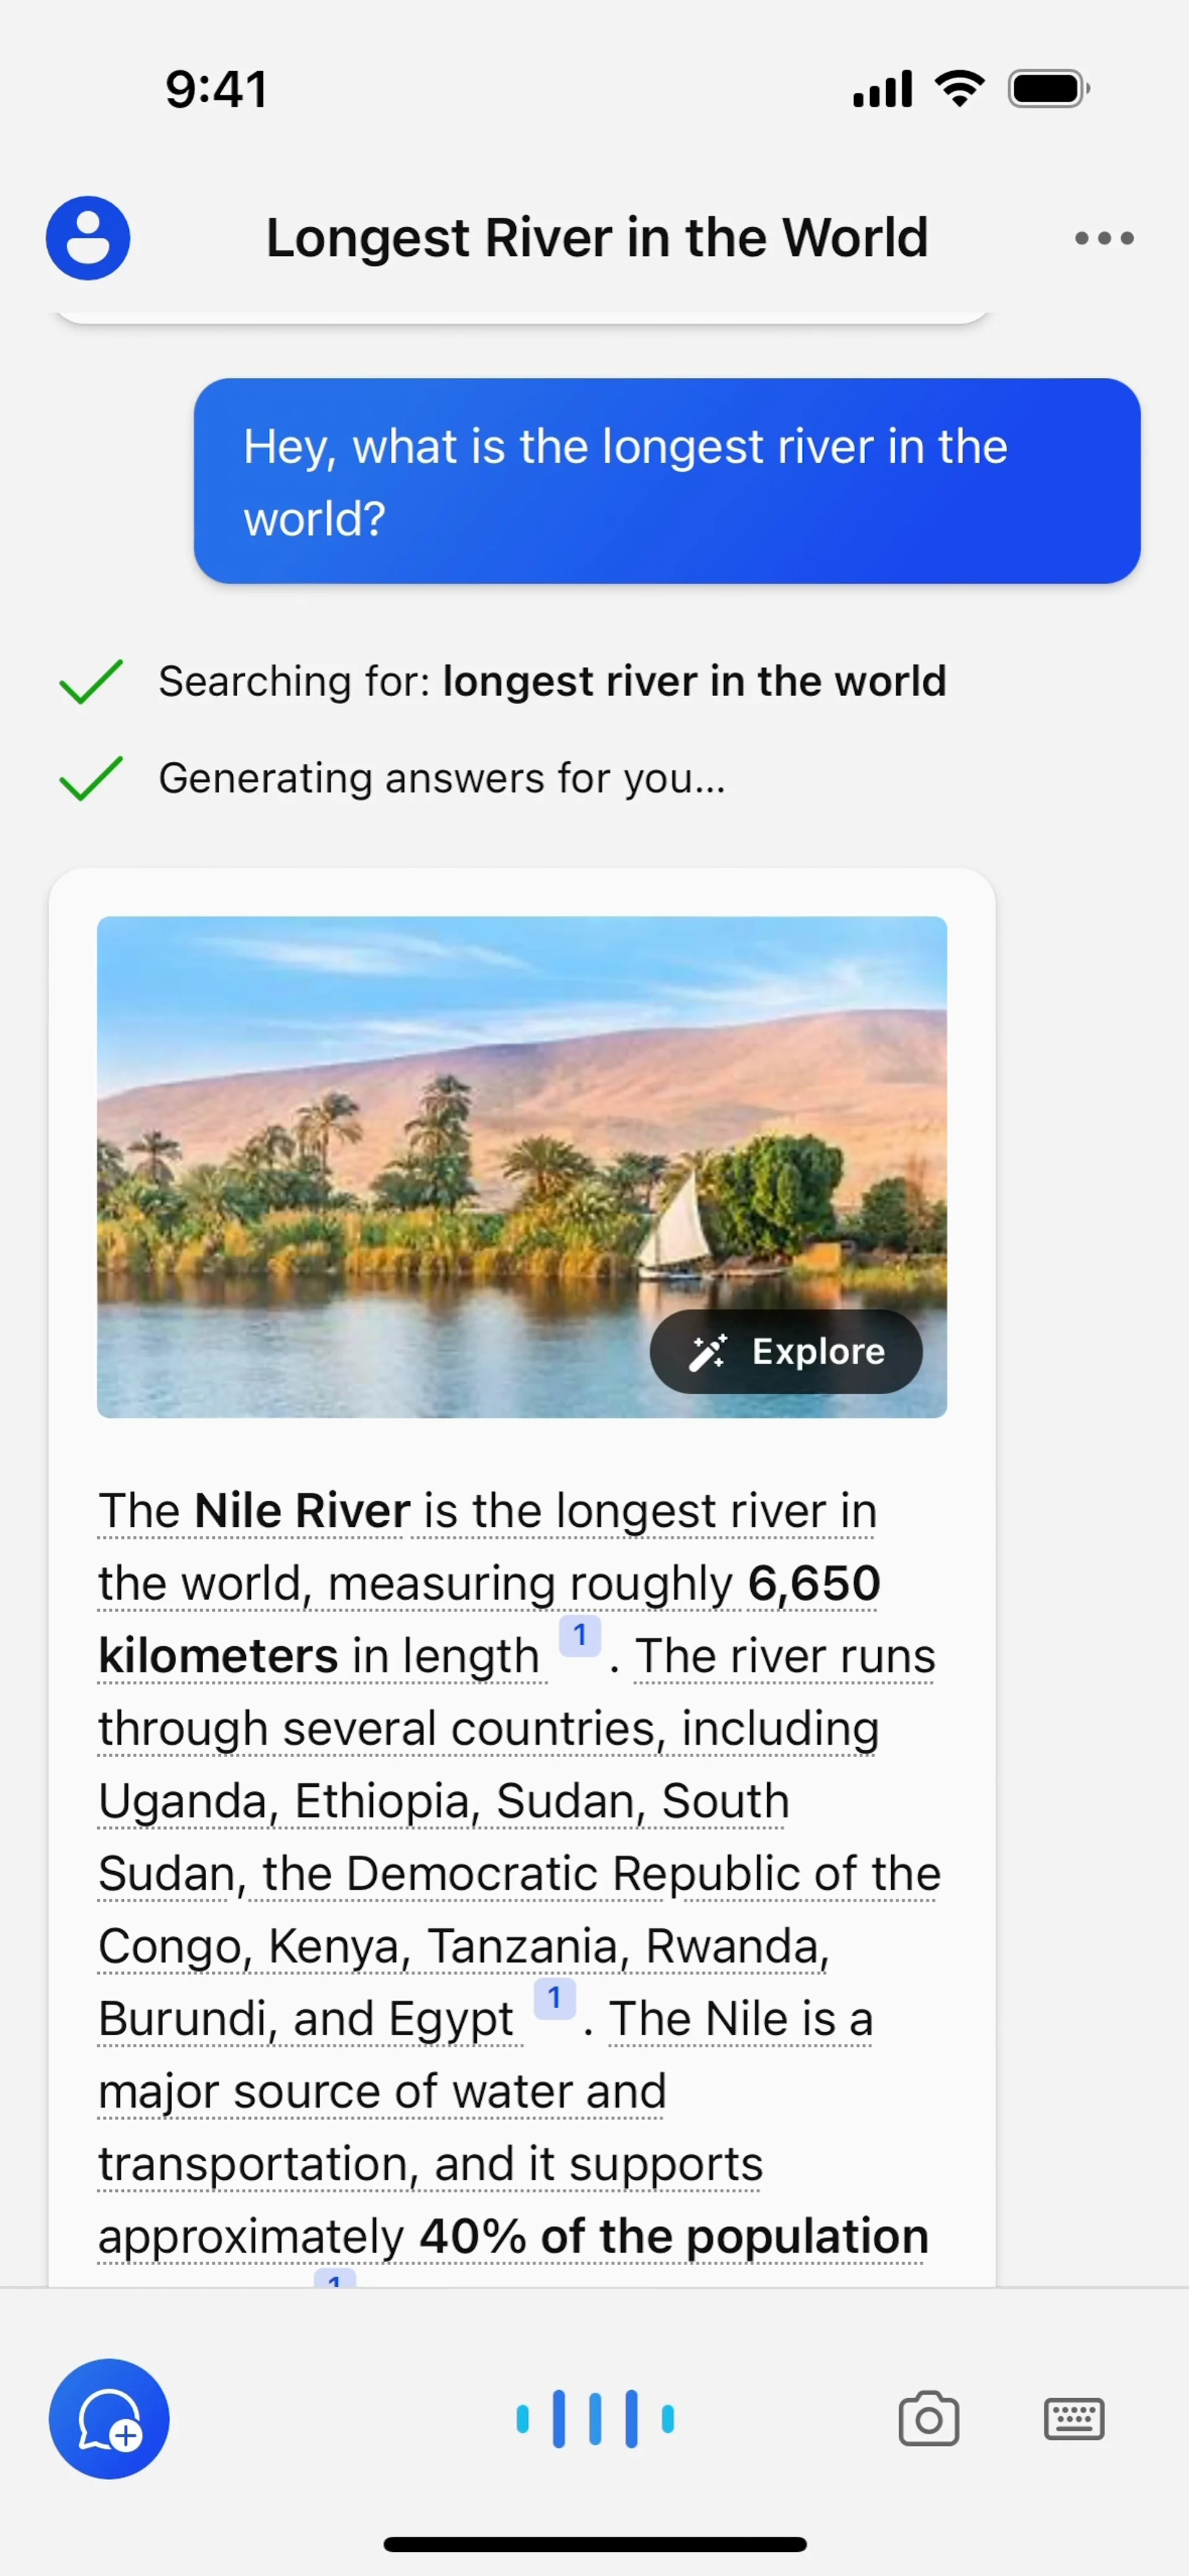Tap the magic wand icon in Explore
The image size is (1189, 2576).
coord(707,1352)
